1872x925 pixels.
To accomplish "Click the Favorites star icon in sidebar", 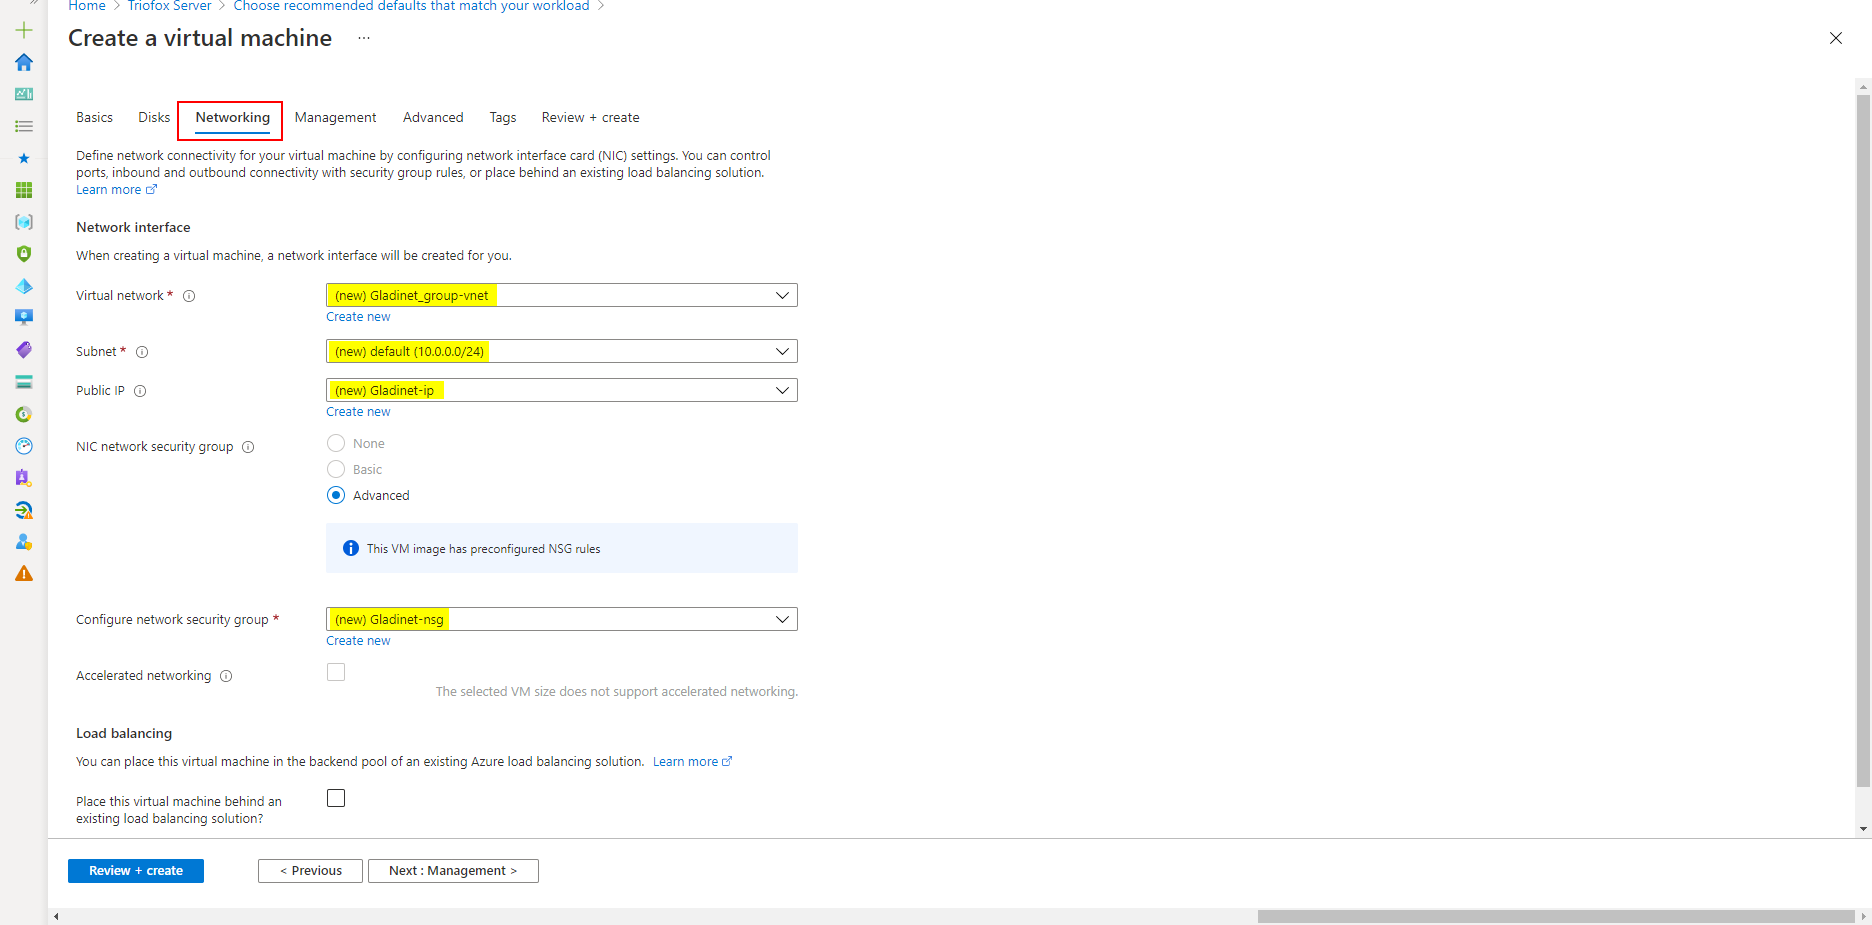I will 24,158.
